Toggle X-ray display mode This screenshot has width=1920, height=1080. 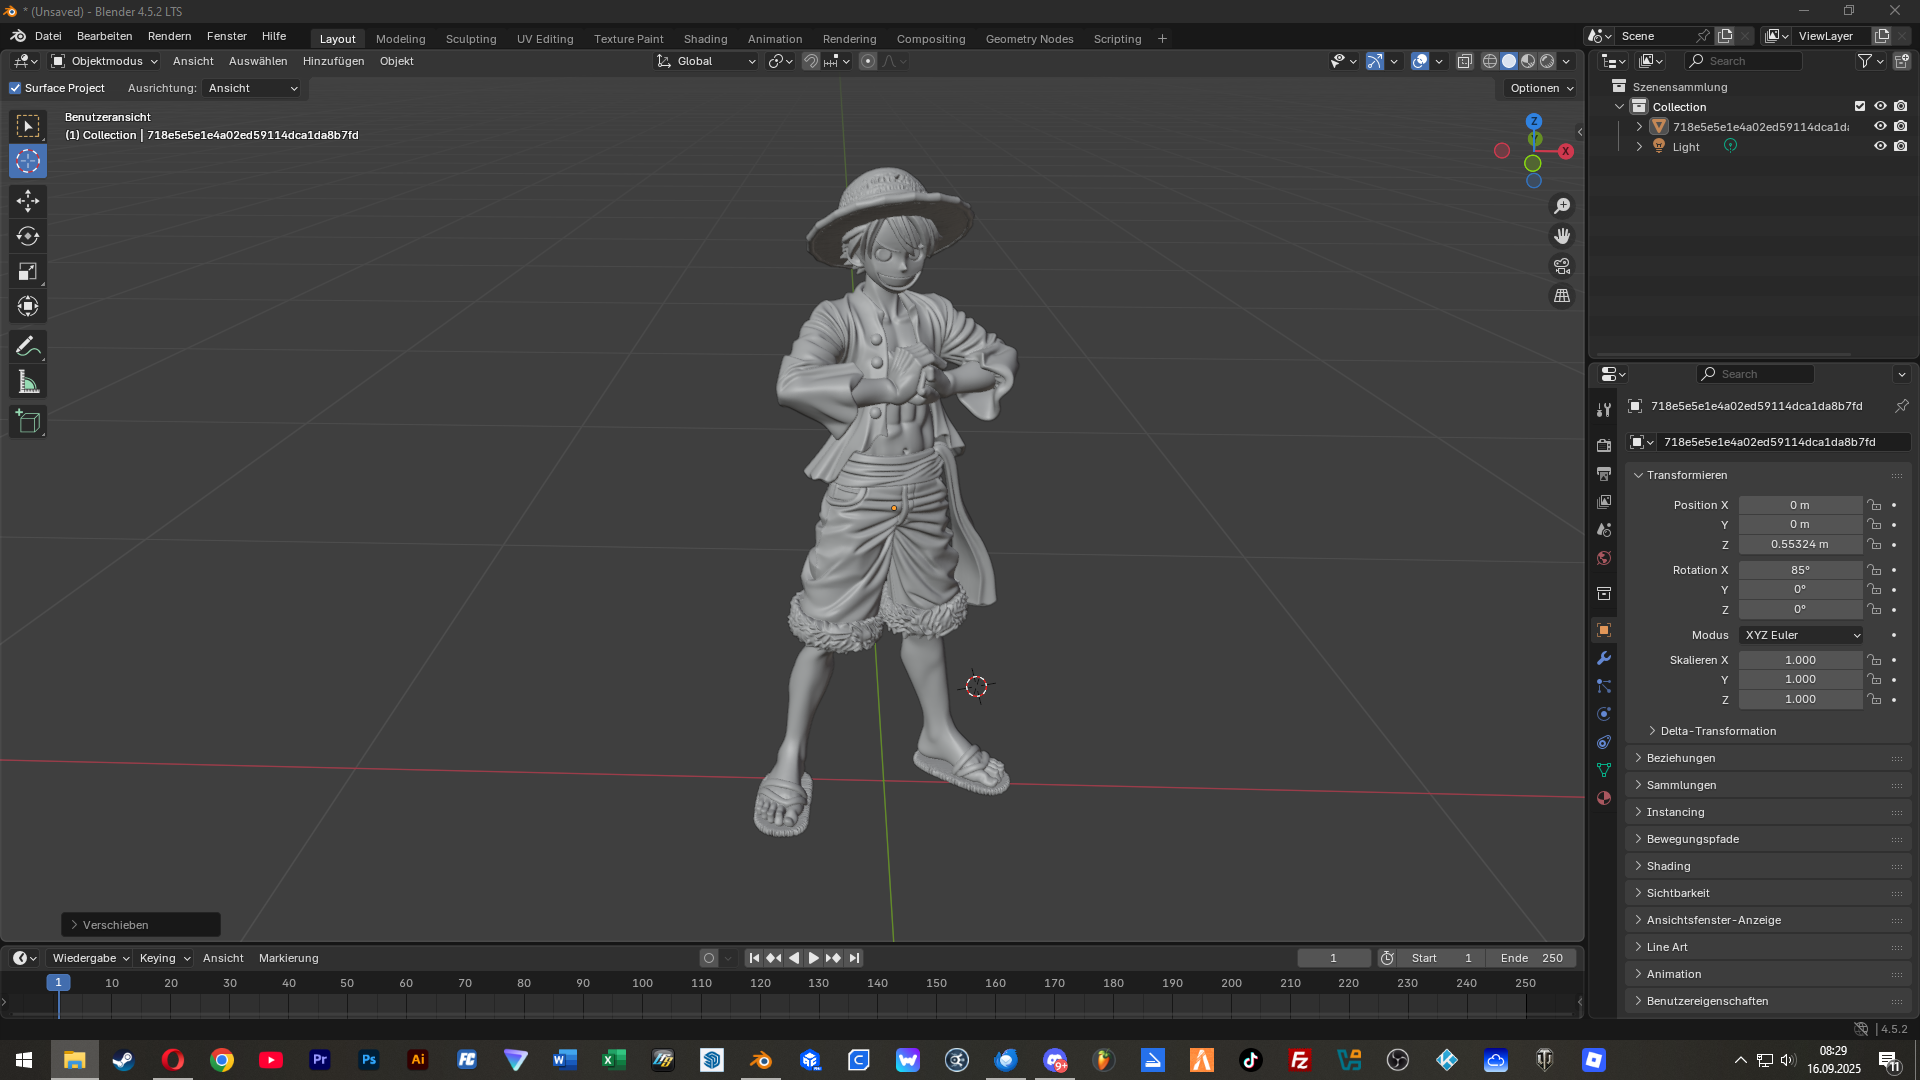pyautogui.click(x=1464, y=61)
